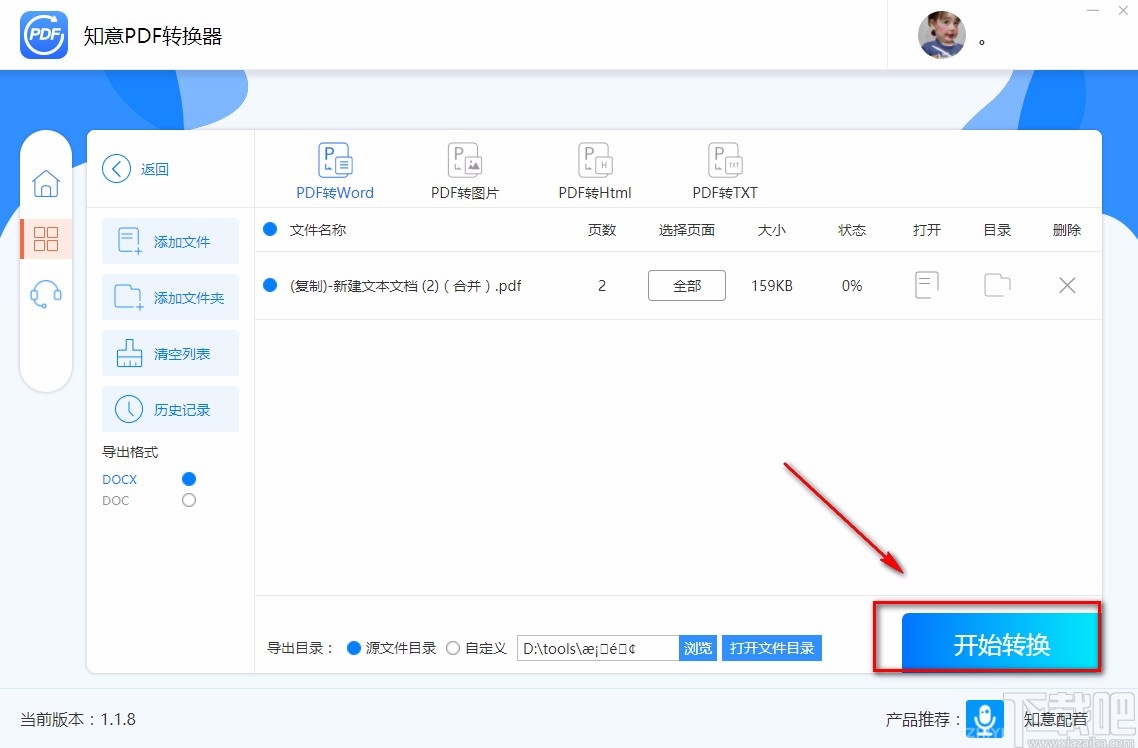Open the 全部 page selection control
1138x748 pixels.
[x=686, y=285]
